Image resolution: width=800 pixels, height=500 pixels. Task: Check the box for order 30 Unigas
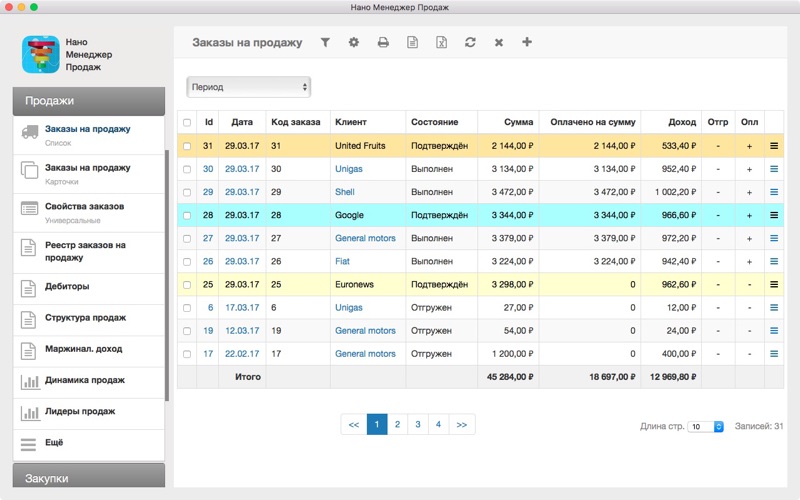point(187,169)
